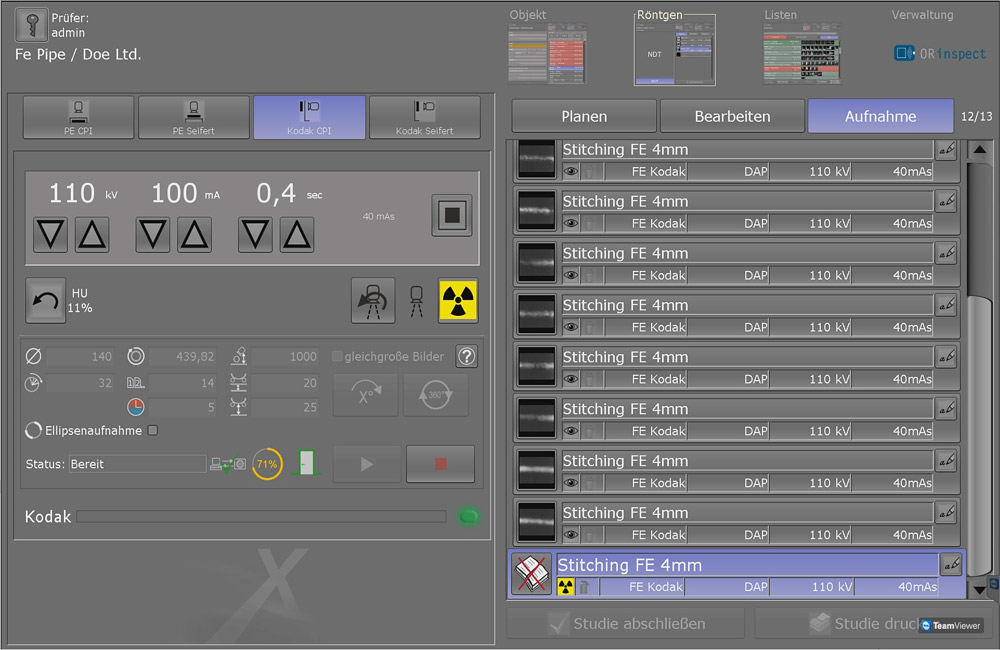Click the image count field showing 14
Image resolution: width=1000 pixels, height=650 pixels.
(182, 383)
